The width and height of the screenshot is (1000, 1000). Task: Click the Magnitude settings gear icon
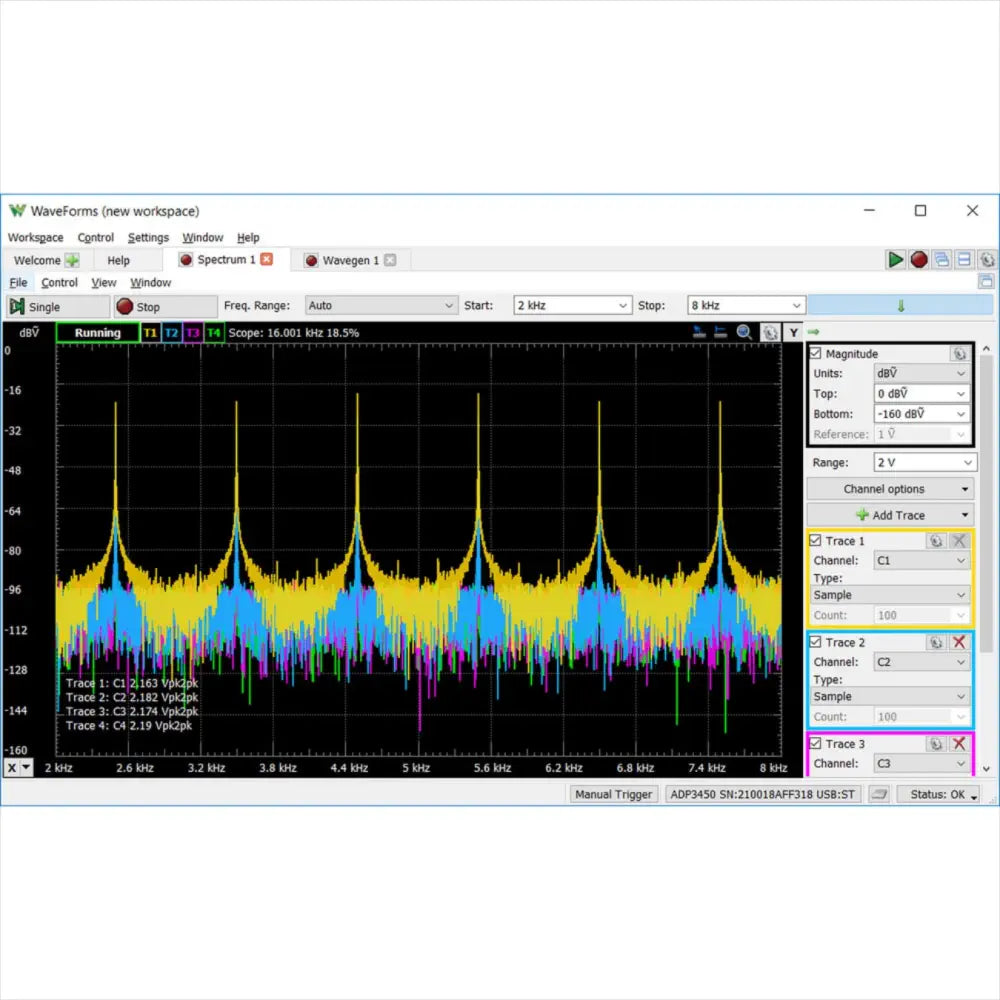pyautogui.click(x=959, y=353)
